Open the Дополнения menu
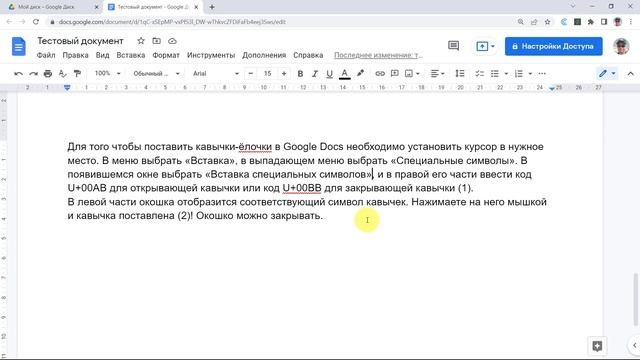This screenshot has width=640, height=360. click(264, 55)
